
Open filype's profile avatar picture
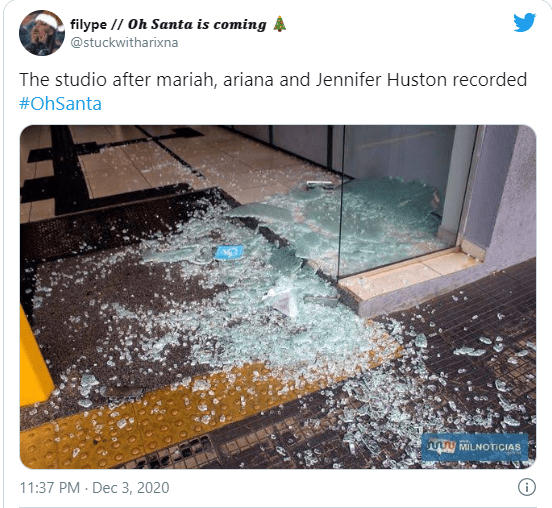pos(42,33)
